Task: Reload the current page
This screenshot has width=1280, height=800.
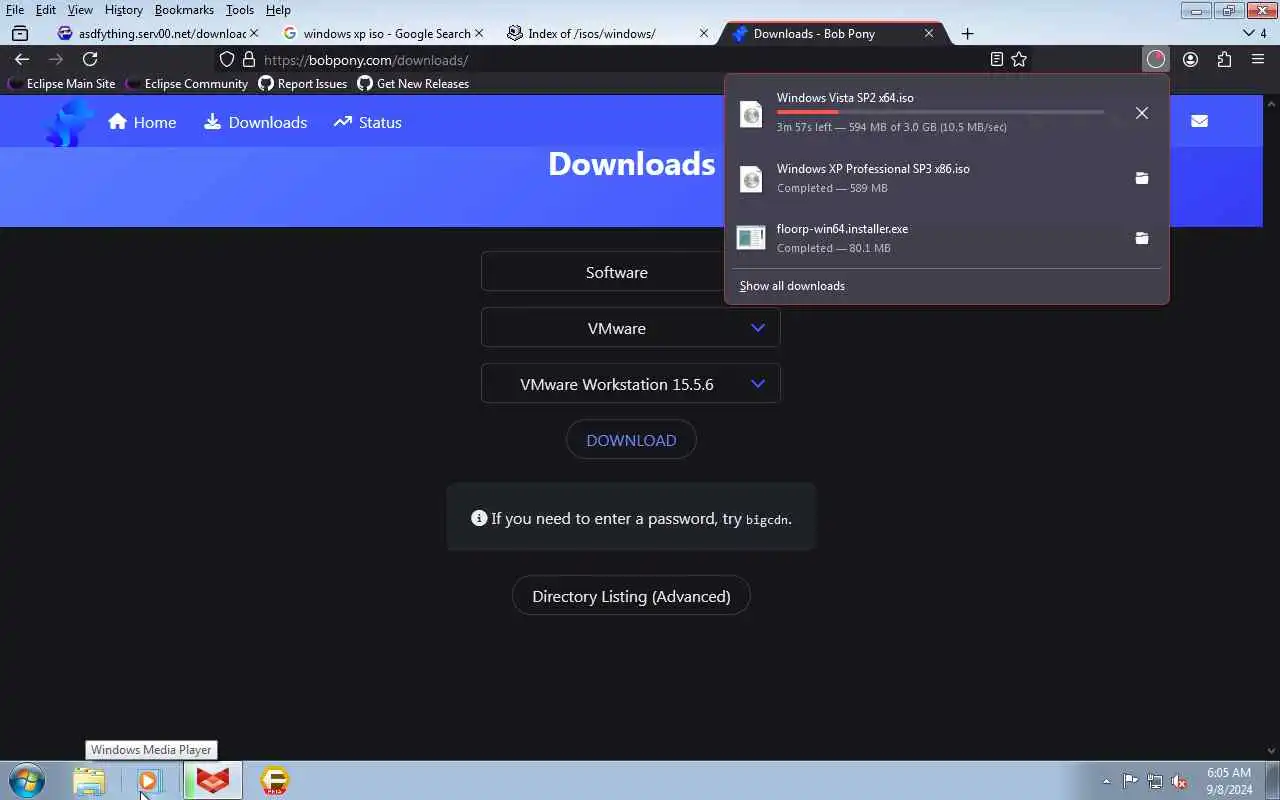Action: [90, 59]
